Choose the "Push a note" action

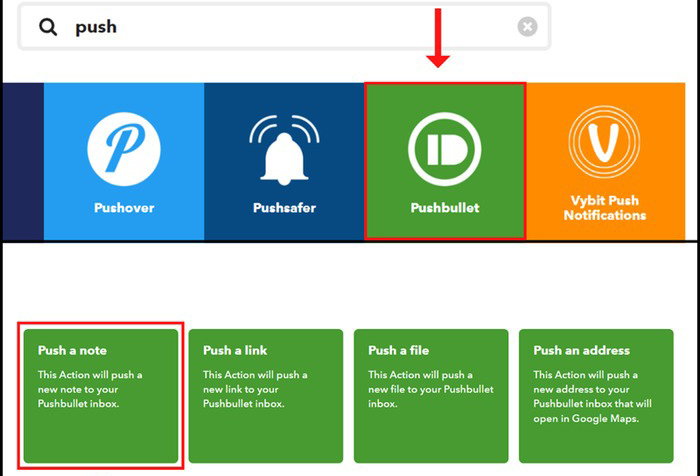coord(101,396)
